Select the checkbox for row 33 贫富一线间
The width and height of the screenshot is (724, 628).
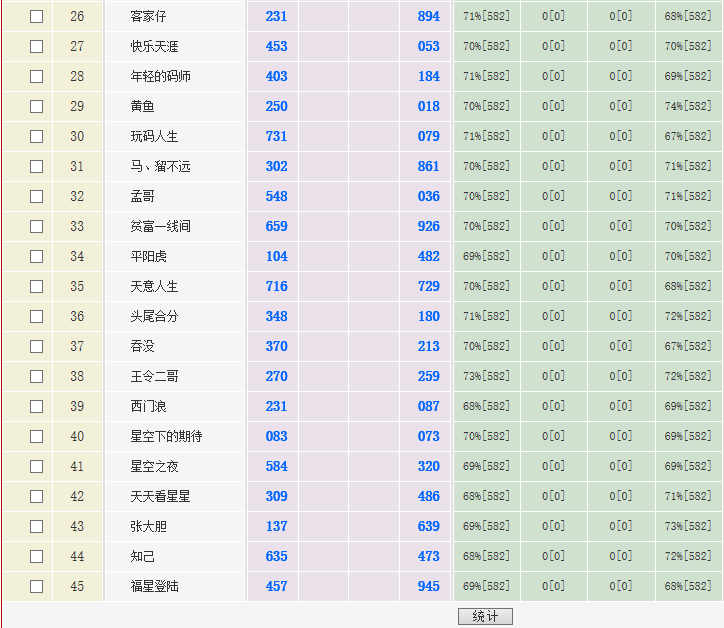(x=37, y=227)
